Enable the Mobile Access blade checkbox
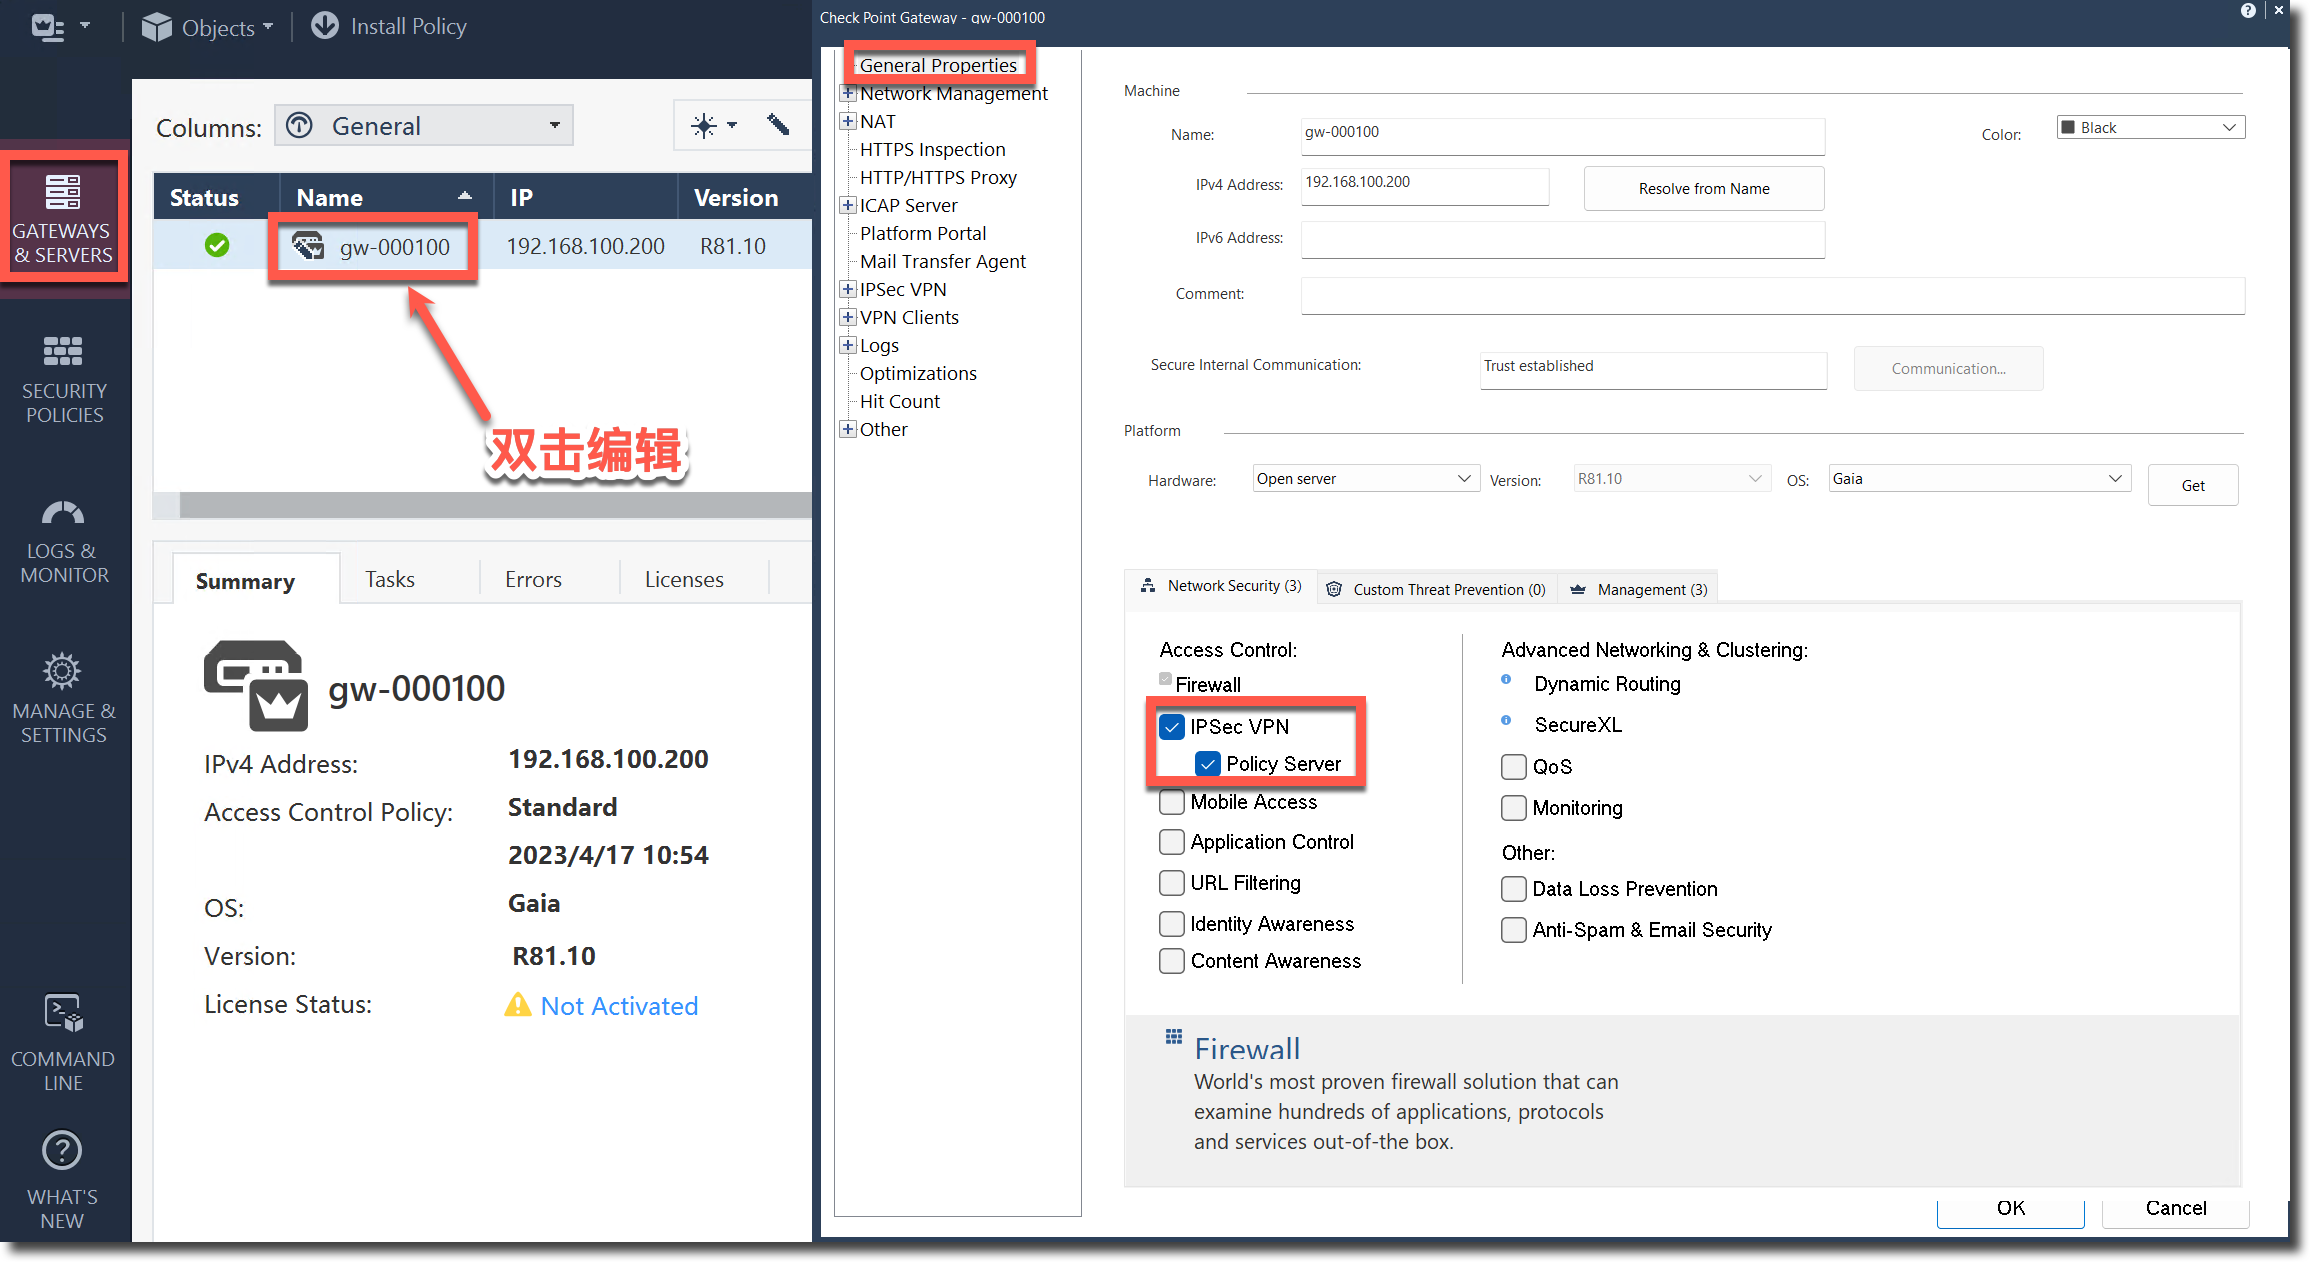Viewport: 2310px width, 1262px height. coord(1172,802)
